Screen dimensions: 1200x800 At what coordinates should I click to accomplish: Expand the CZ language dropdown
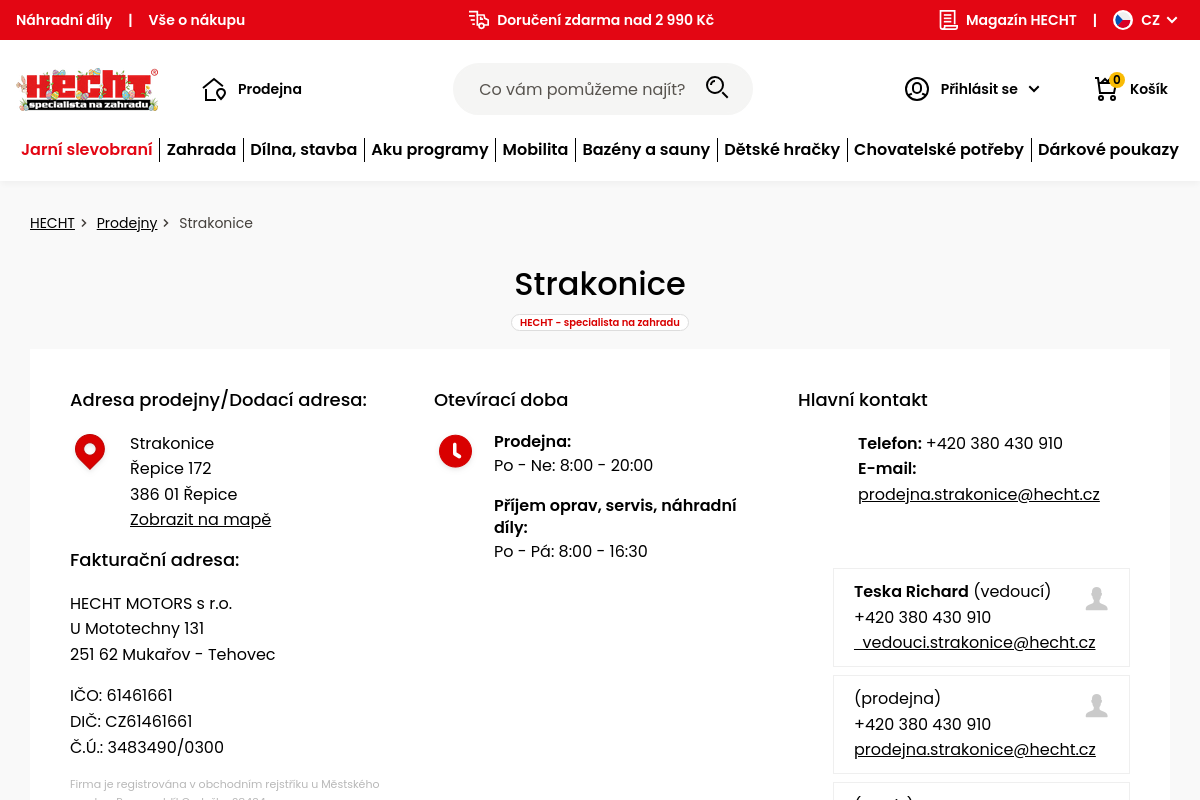[1172, 20]
